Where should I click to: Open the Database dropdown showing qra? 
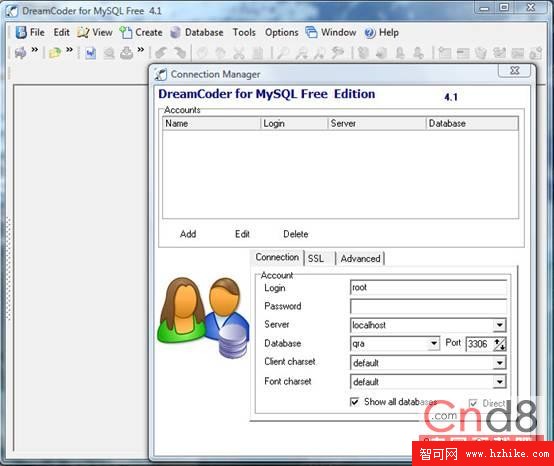point(434,343)
